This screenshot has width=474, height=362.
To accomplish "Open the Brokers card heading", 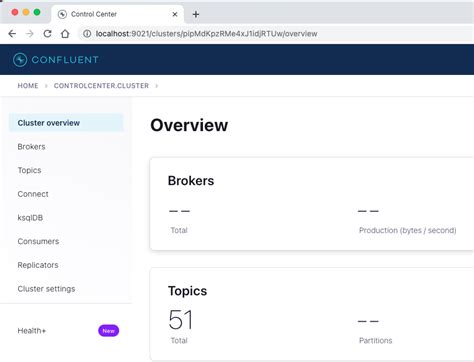I will point(191,181).
